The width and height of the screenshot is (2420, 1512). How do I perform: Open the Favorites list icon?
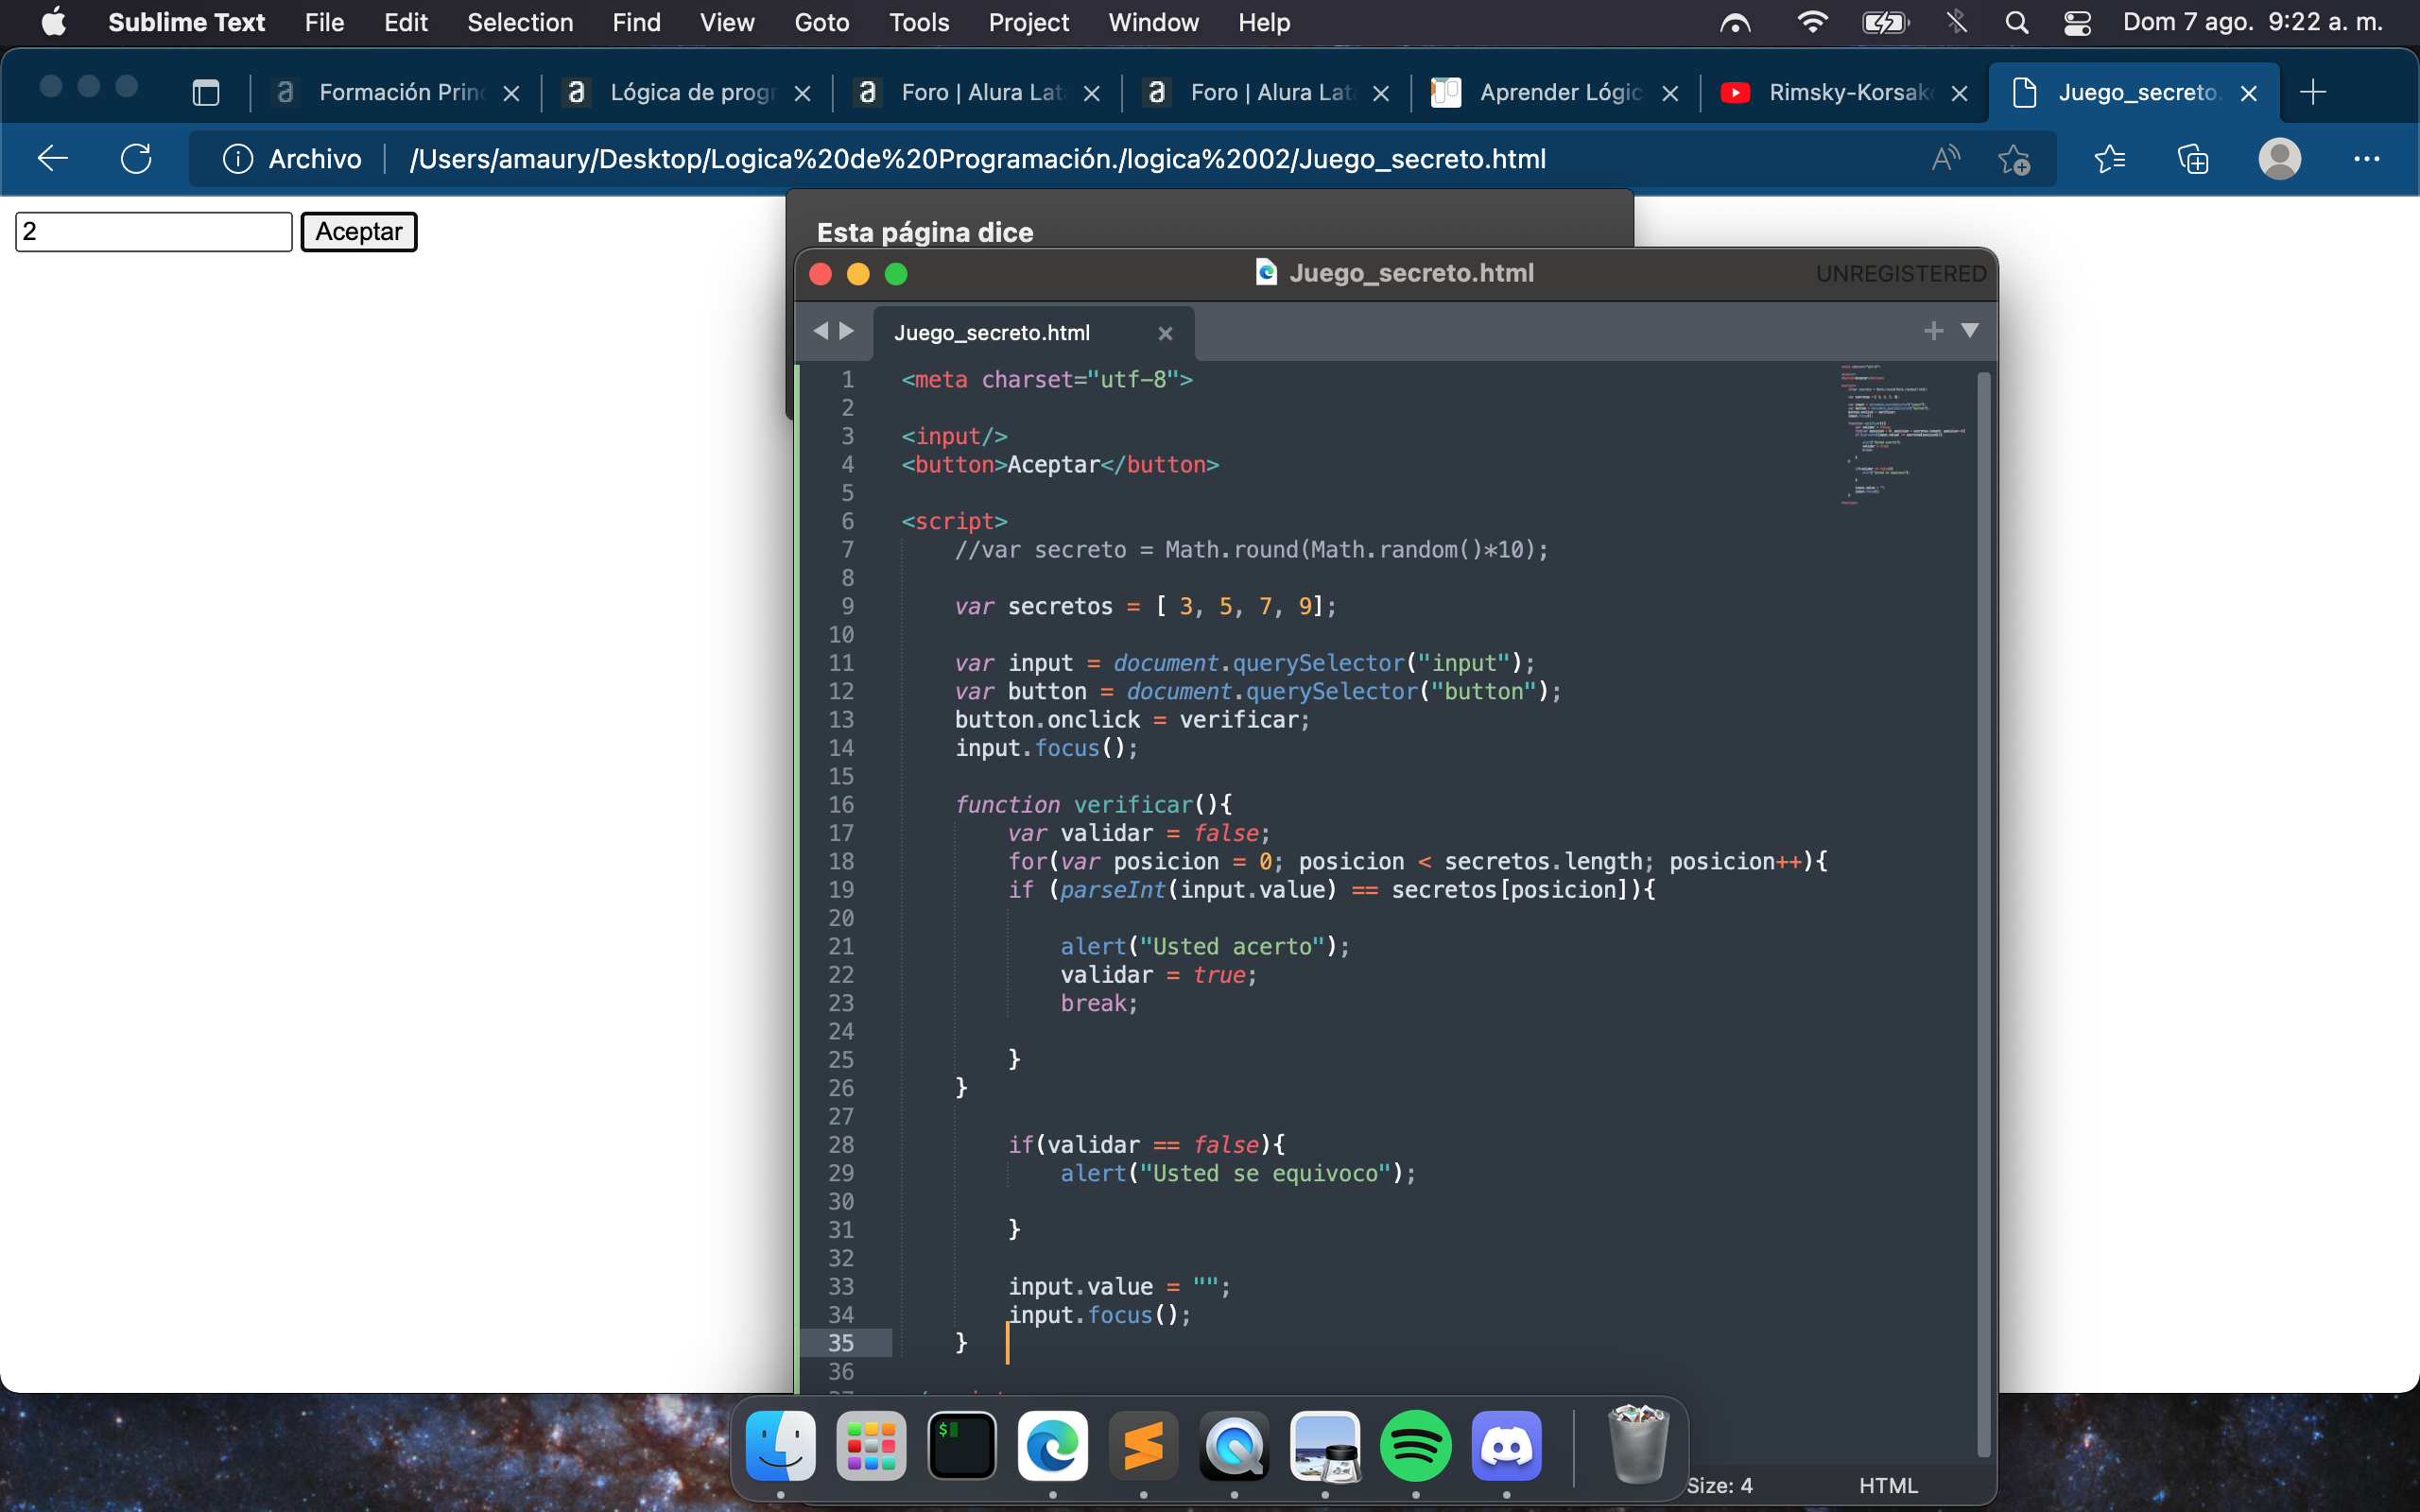point(2109,158)
